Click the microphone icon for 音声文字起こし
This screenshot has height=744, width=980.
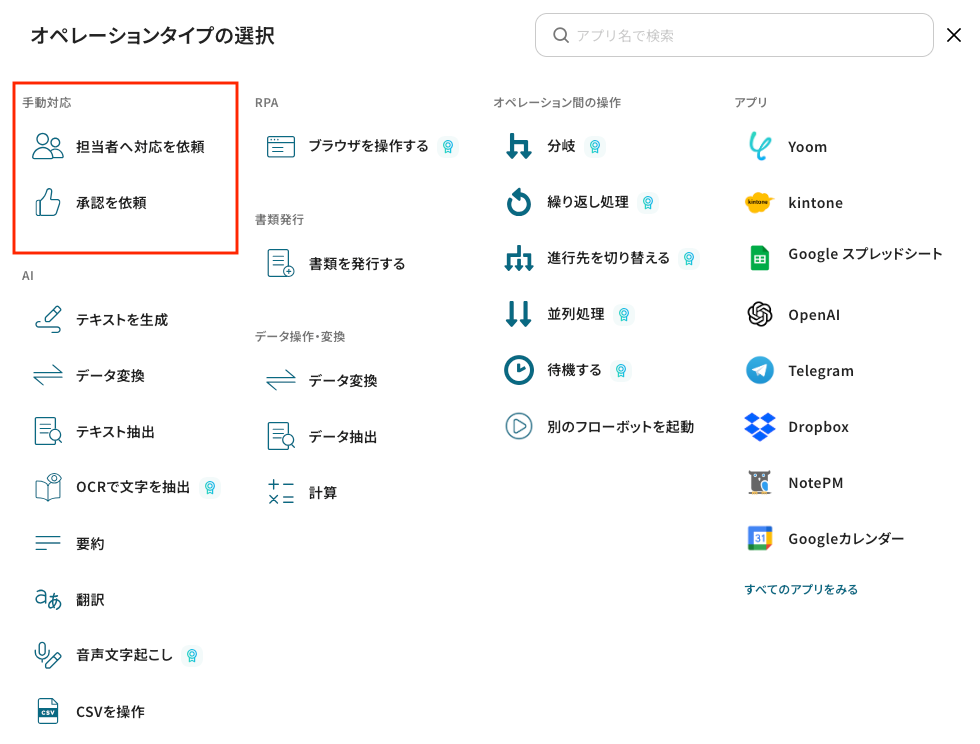[48, 656]
